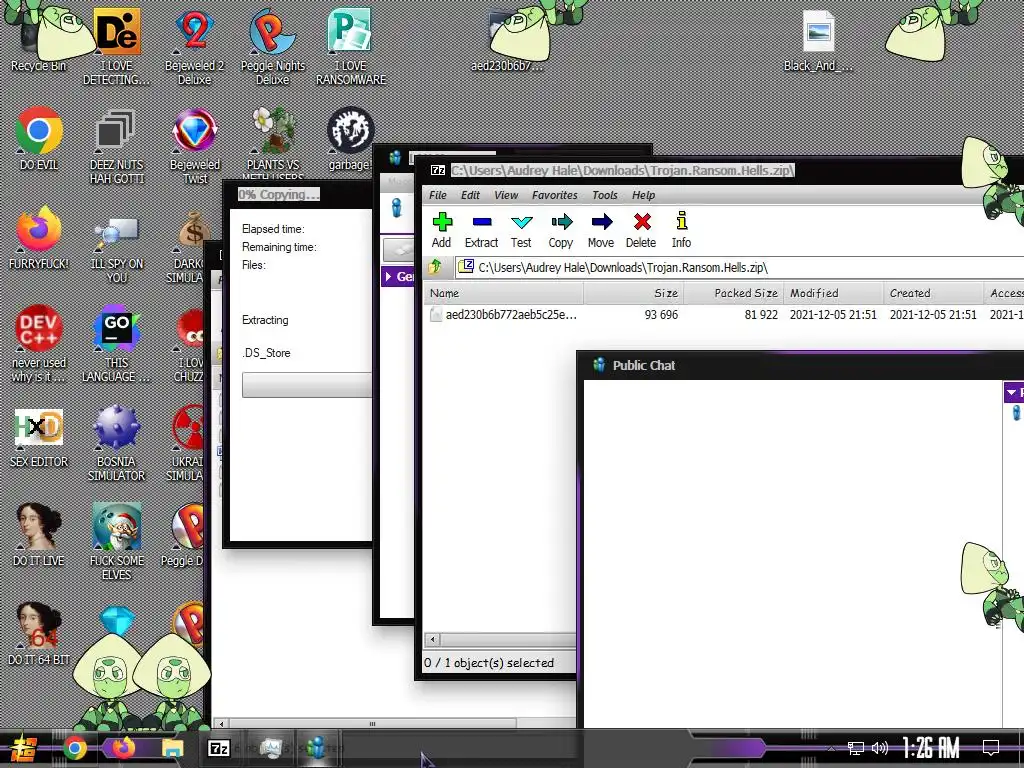Click the 7-Zip status bar selection text
The image size is (1024, 768).
pos(489,663)
